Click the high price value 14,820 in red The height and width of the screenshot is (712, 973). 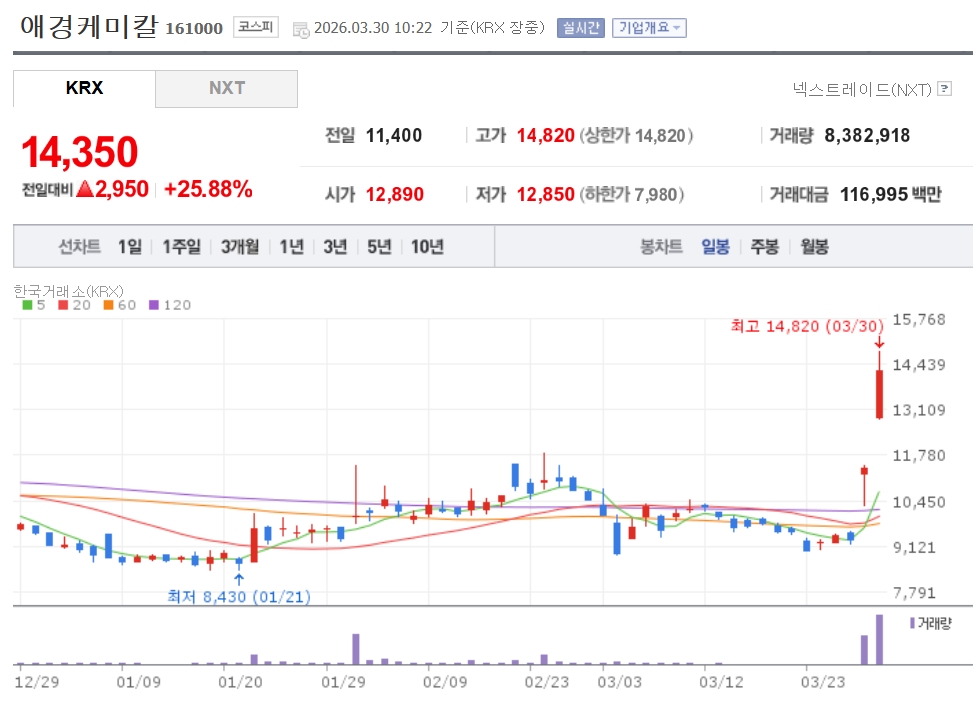click(x=545, y=135)
